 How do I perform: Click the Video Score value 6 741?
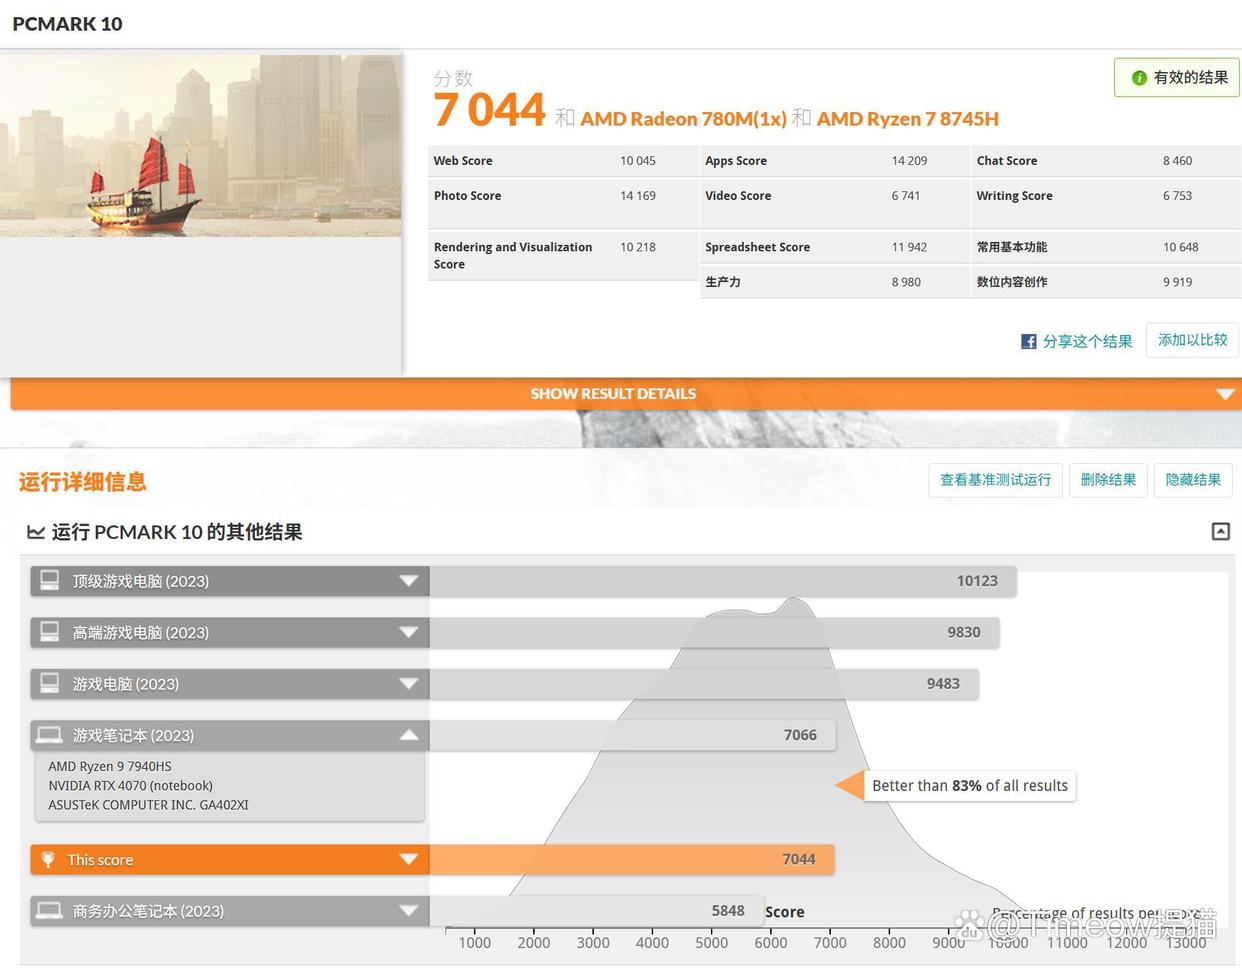[906, 196]
